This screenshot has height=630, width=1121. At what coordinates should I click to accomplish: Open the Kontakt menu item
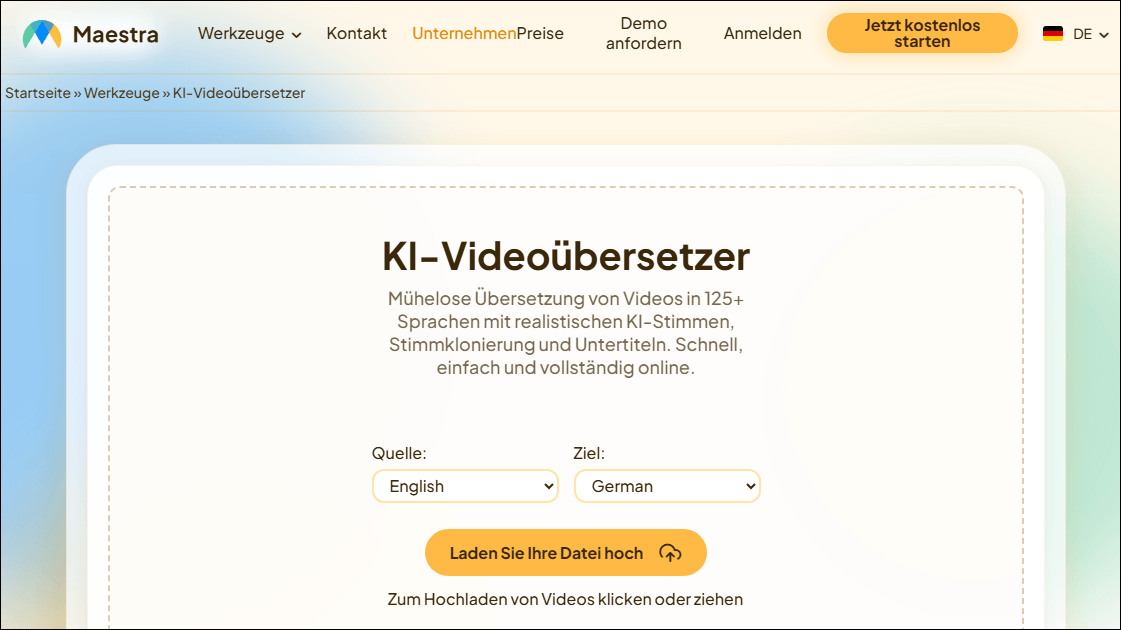(x=356, y=33)
